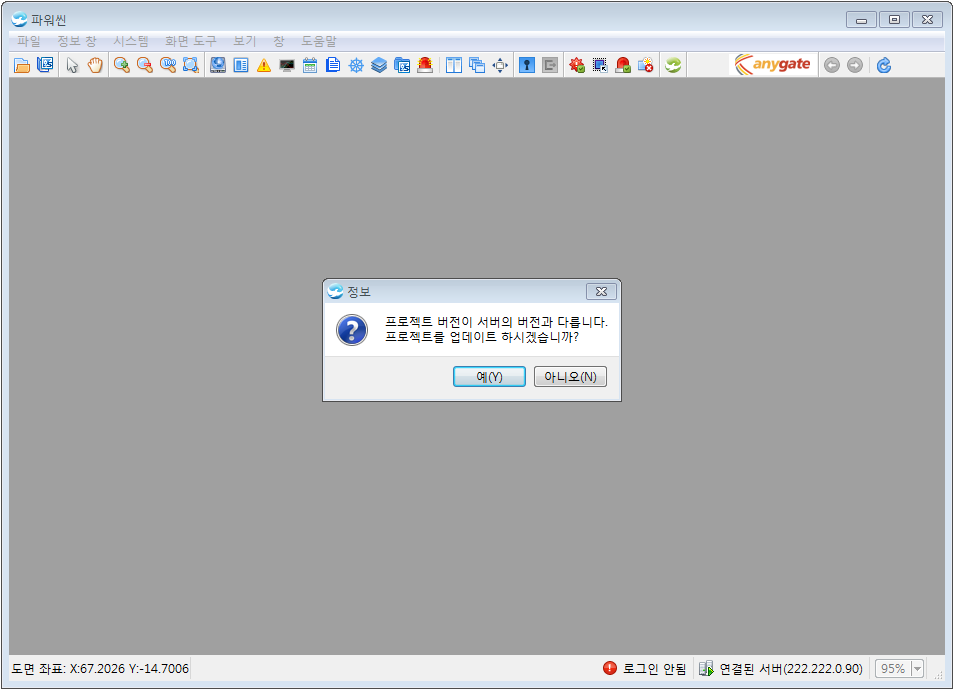Open the 파일 menu
Viewport: 953px width, 689px height.
click(x=29, y=41)
